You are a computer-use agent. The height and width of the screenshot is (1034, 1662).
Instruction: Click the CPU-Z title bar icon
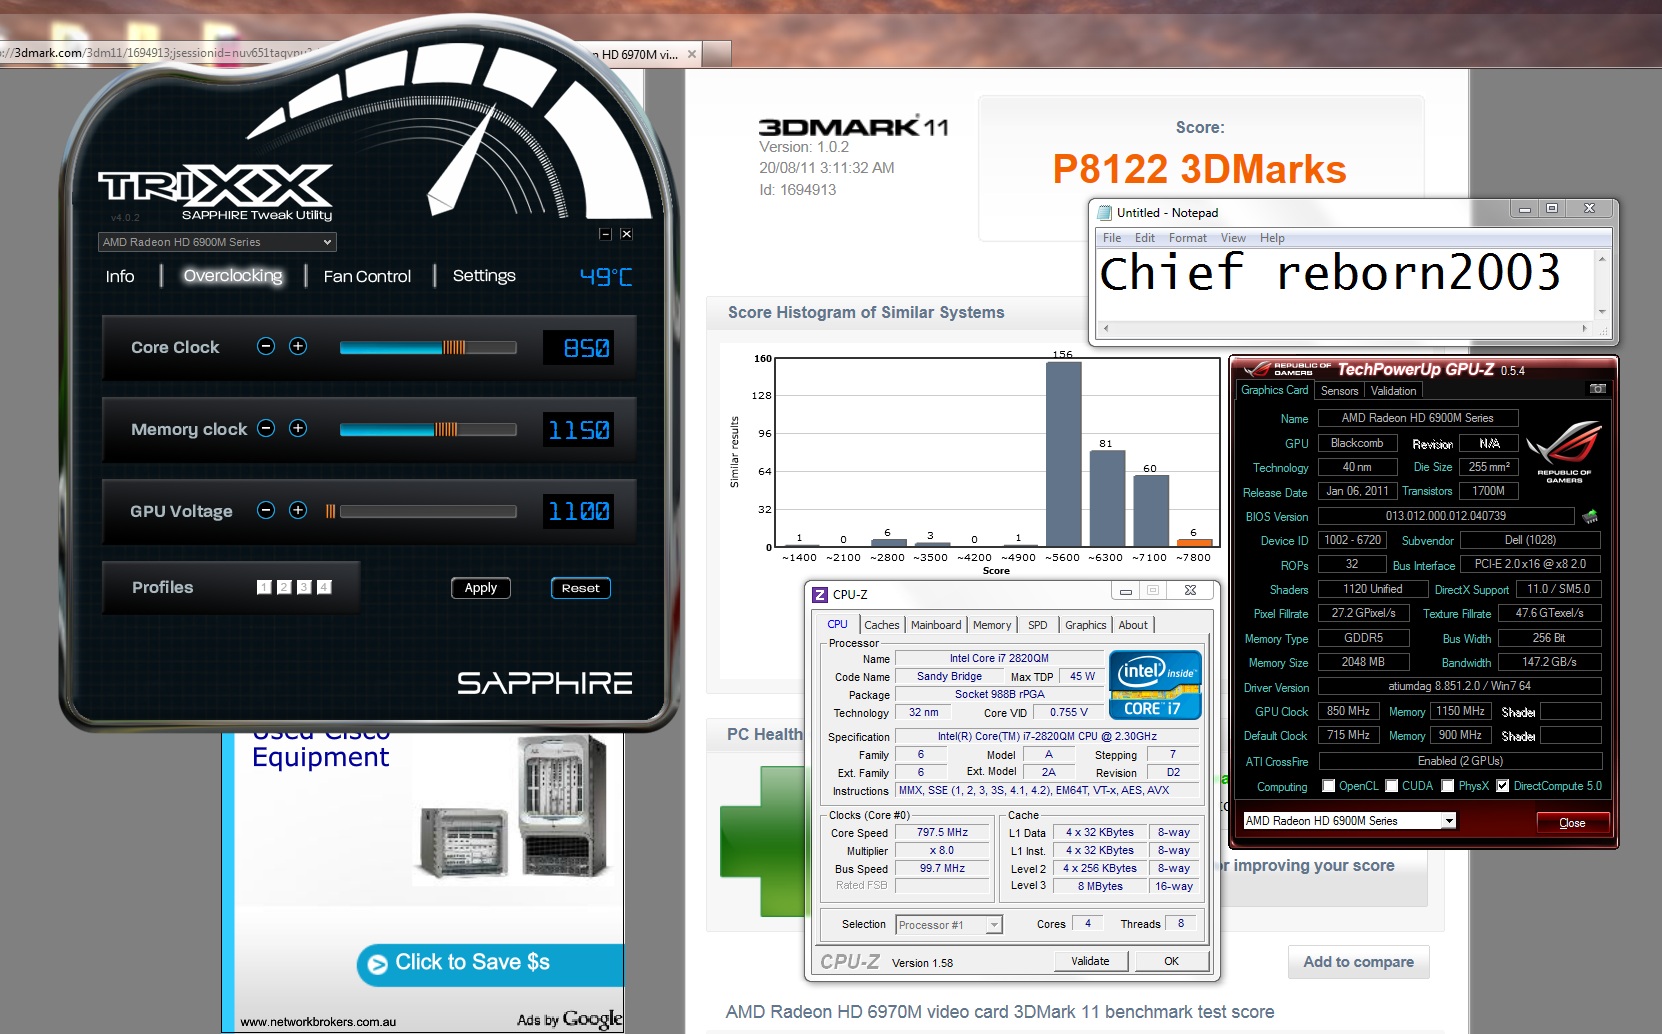tap(820, 594)
